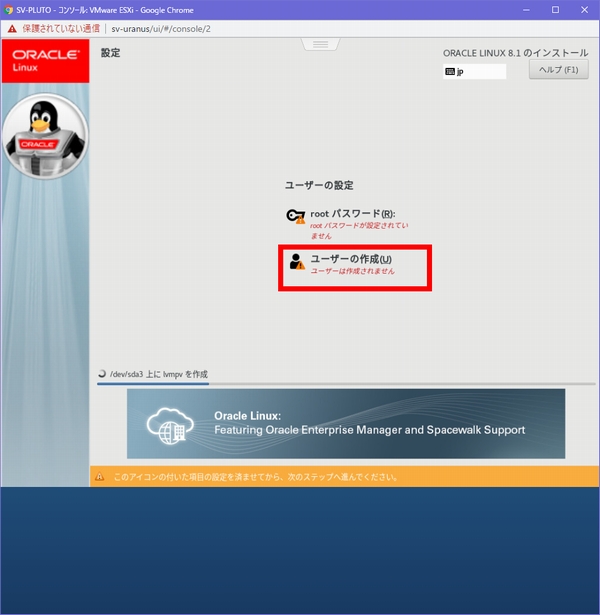Open root パスワード(R) setting

(347, 224)
